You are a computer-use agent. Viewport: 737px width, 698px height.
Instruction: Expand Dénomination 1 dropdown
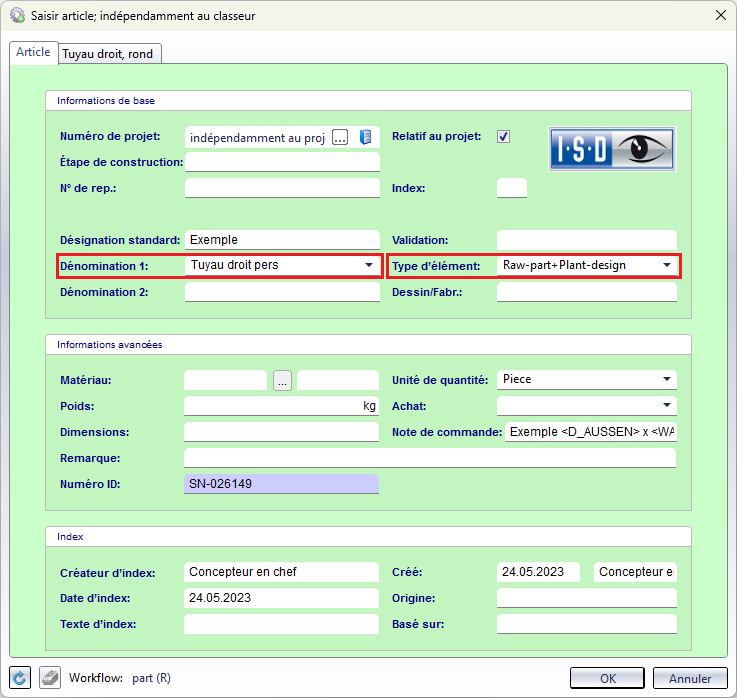369,265
